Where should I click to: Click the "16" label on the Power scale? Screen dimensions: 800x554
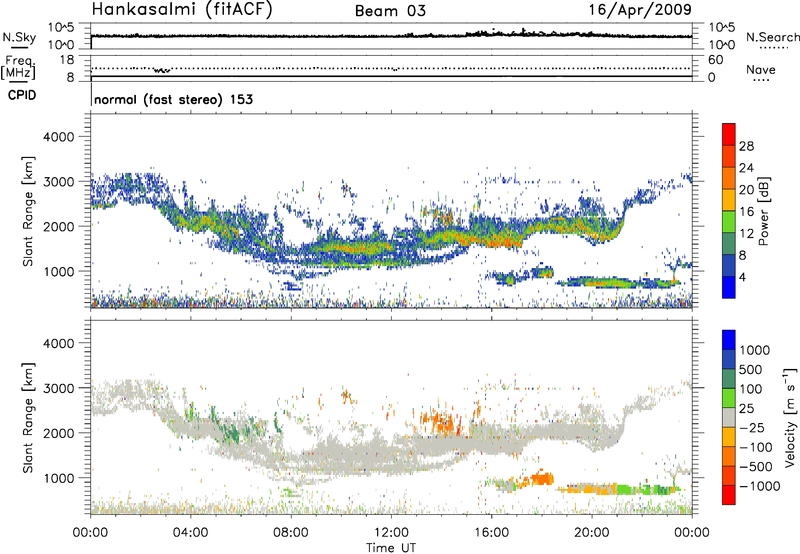[x=746, y=212]
